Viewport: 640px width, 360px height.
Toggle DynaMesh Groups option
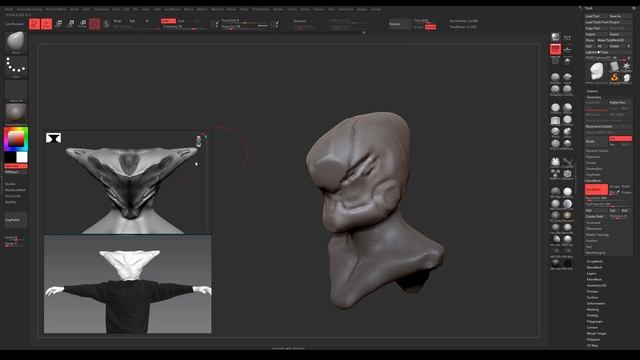point(614,187)
